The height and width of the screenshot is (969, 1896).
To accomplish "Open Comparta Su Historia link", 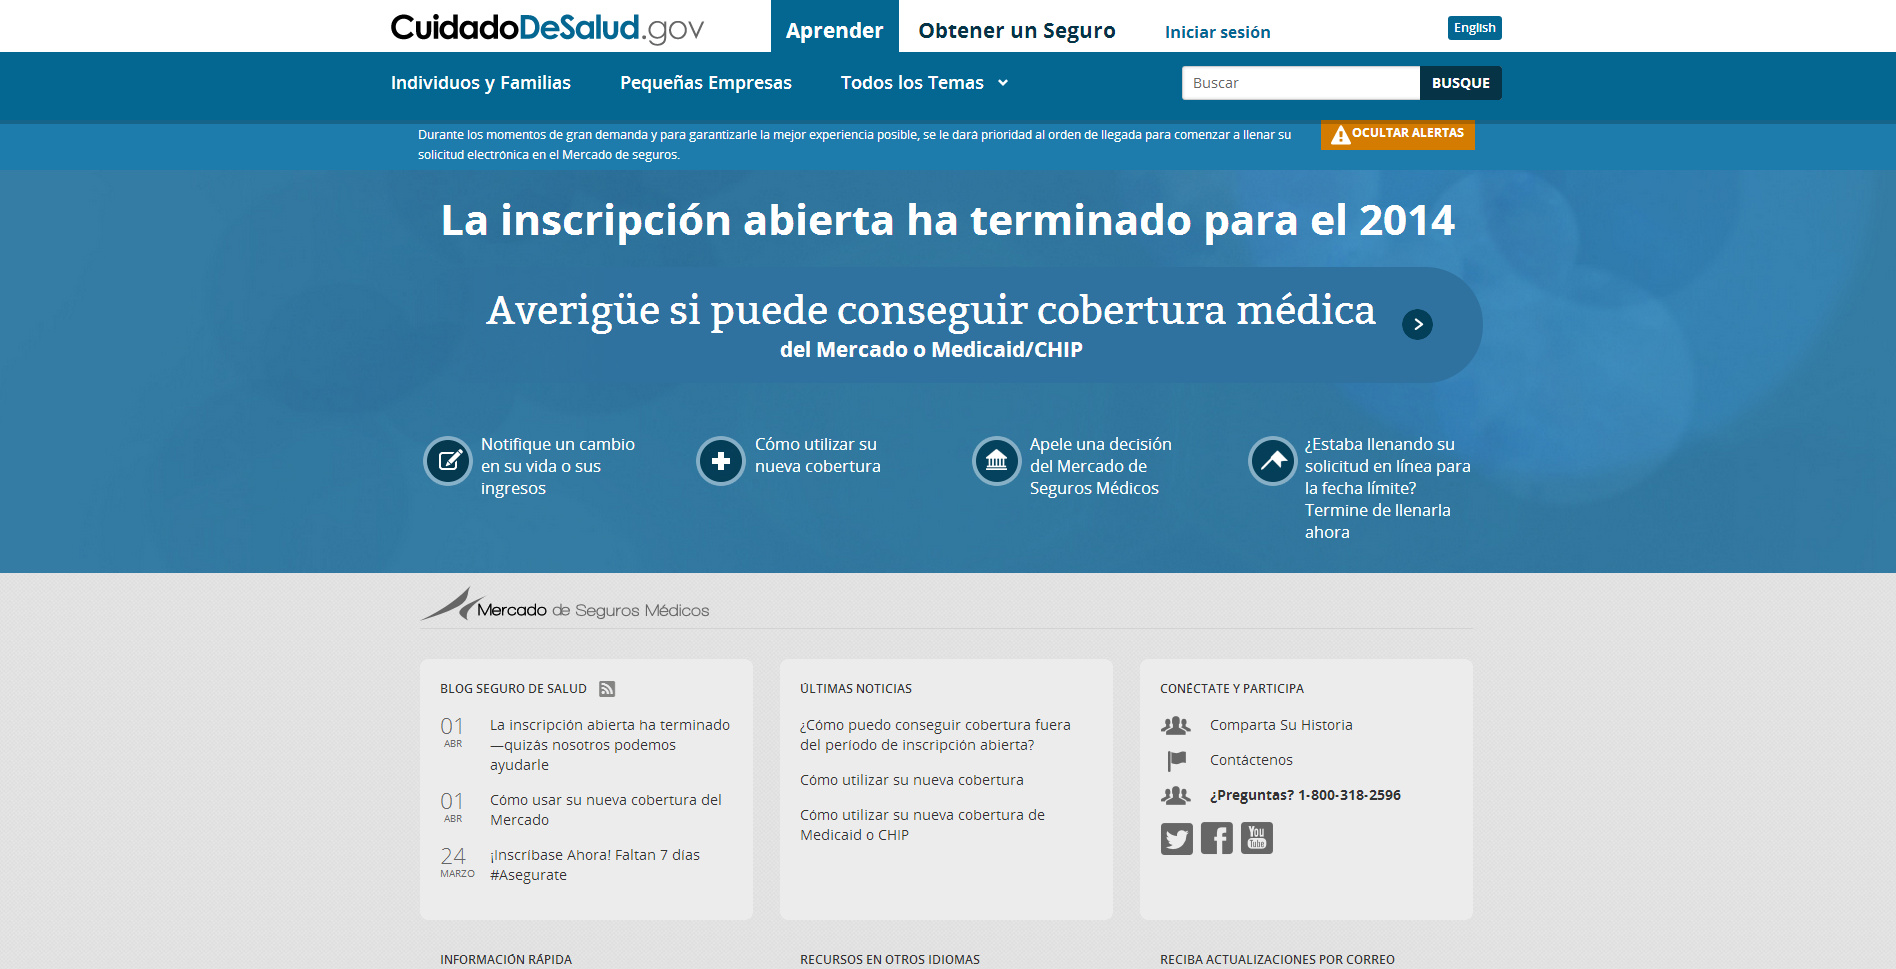I will [1281, 725].
